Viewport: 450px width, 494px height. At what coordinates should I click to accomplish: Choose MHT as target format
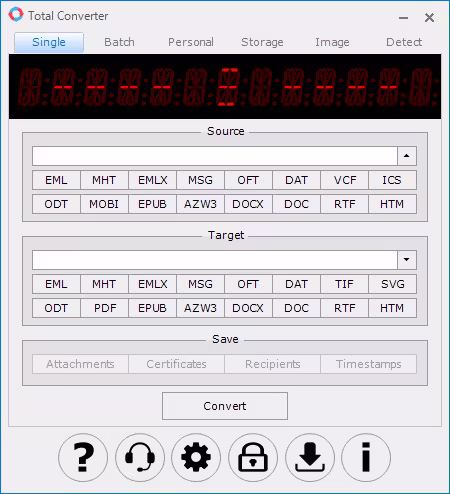[x=104, y=284]
